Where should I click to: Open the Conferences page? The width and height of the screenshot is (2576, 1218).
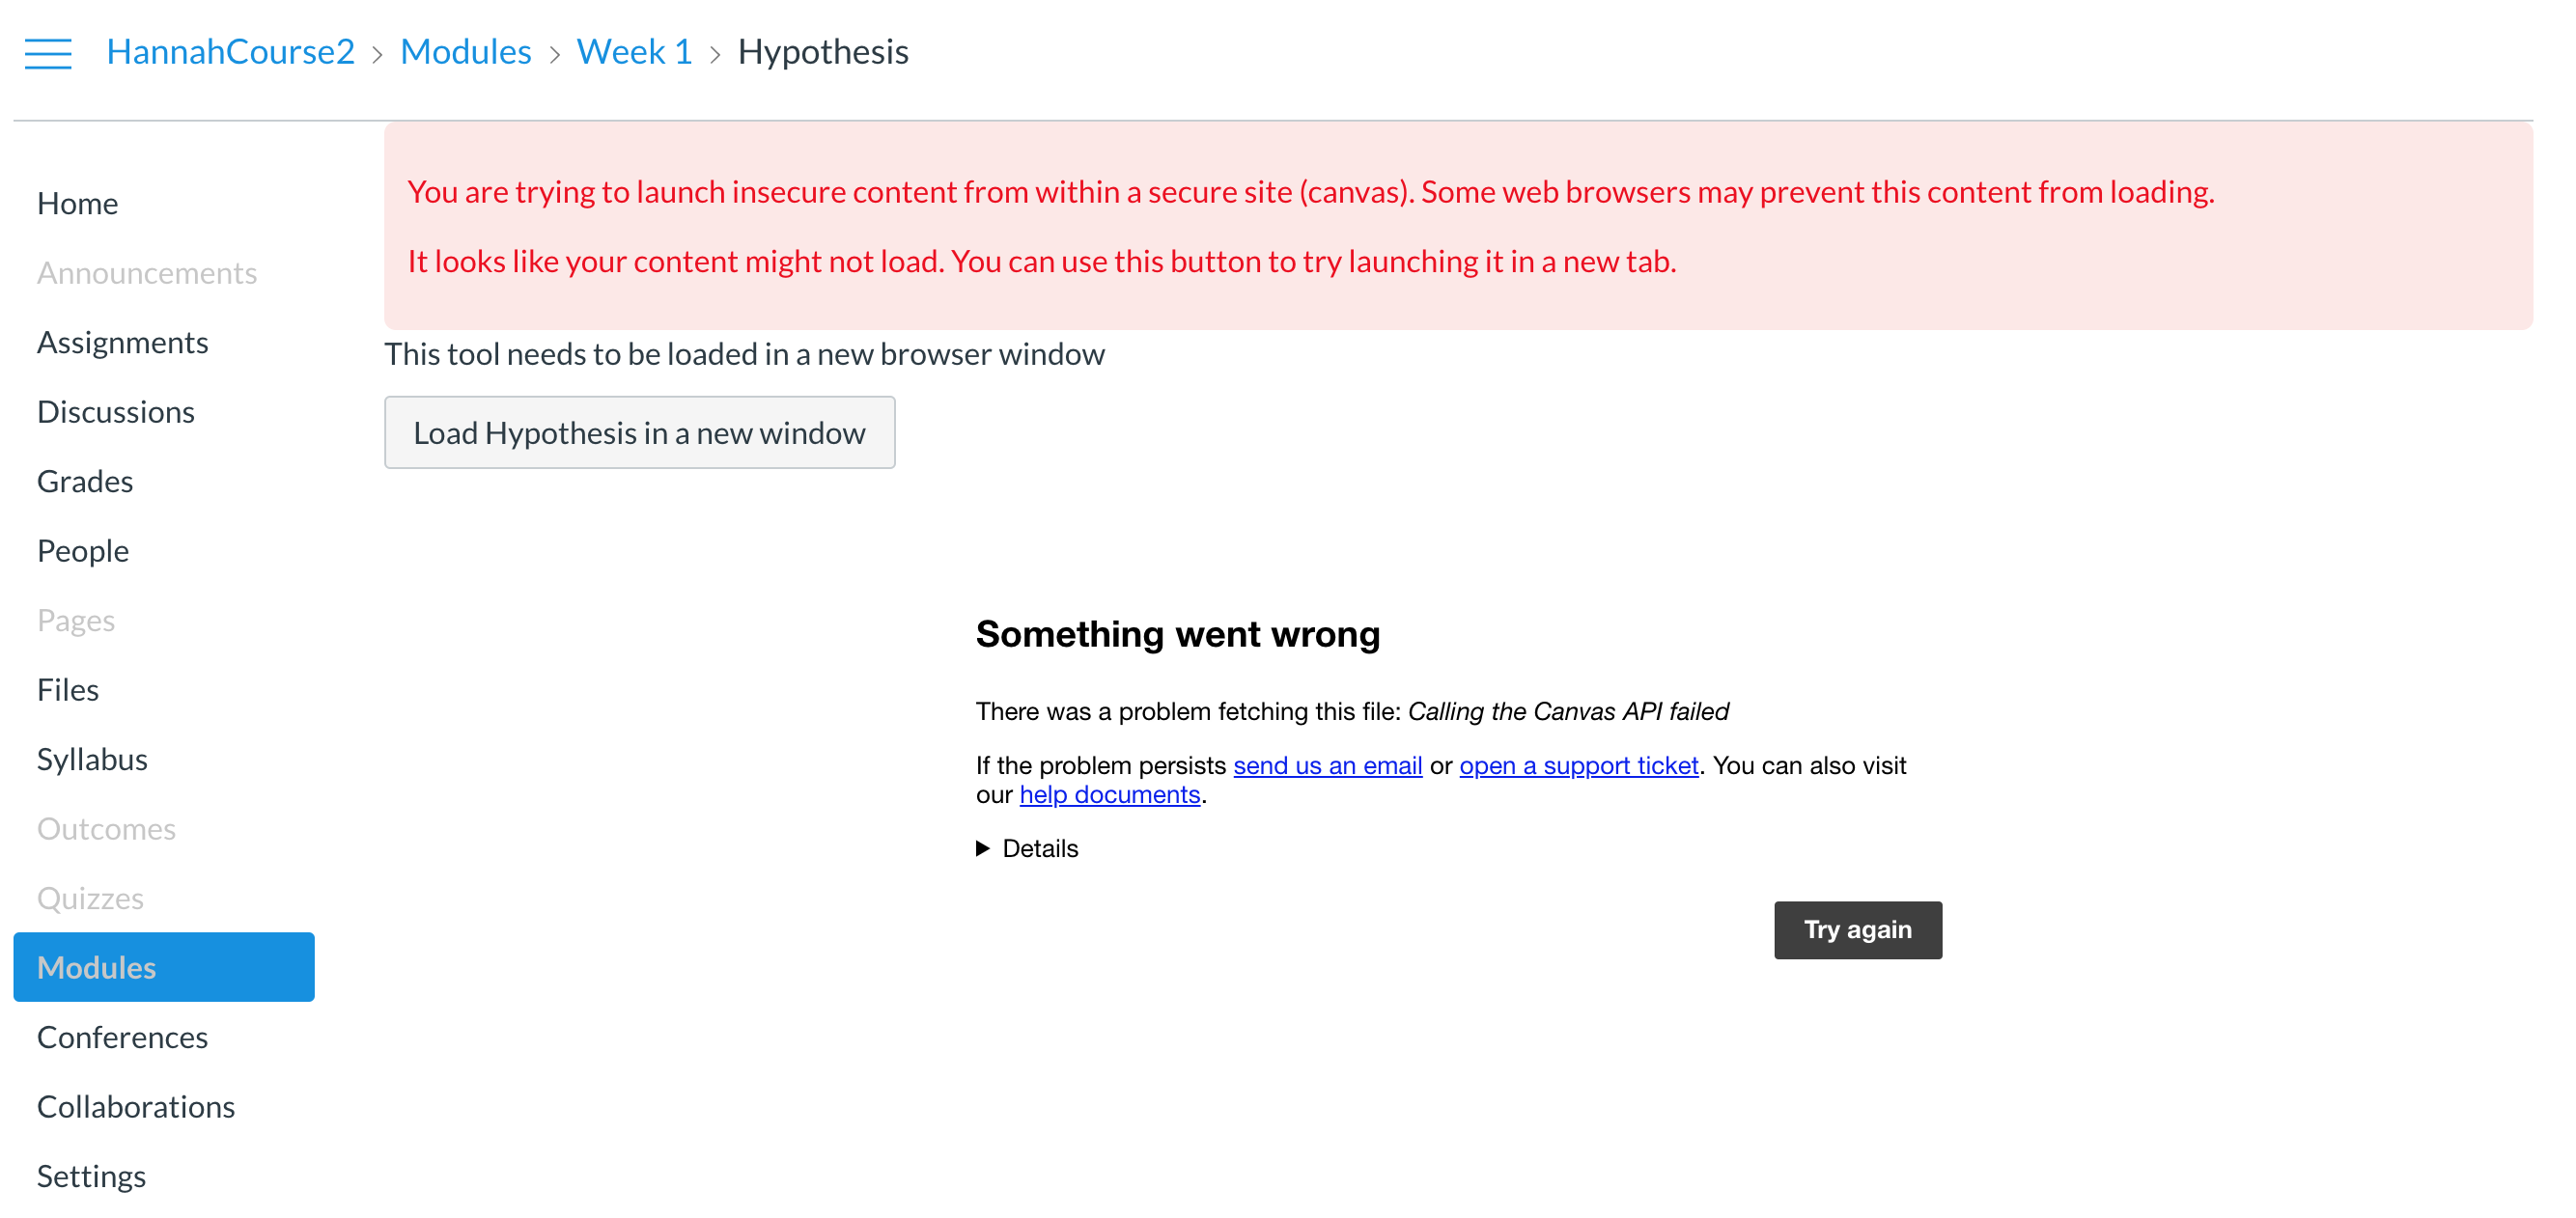122,1037
